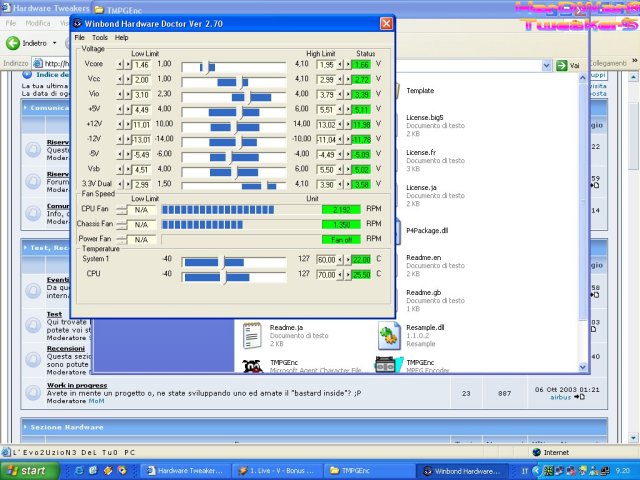
Task: Click the Start button
Action: point(29,471)
